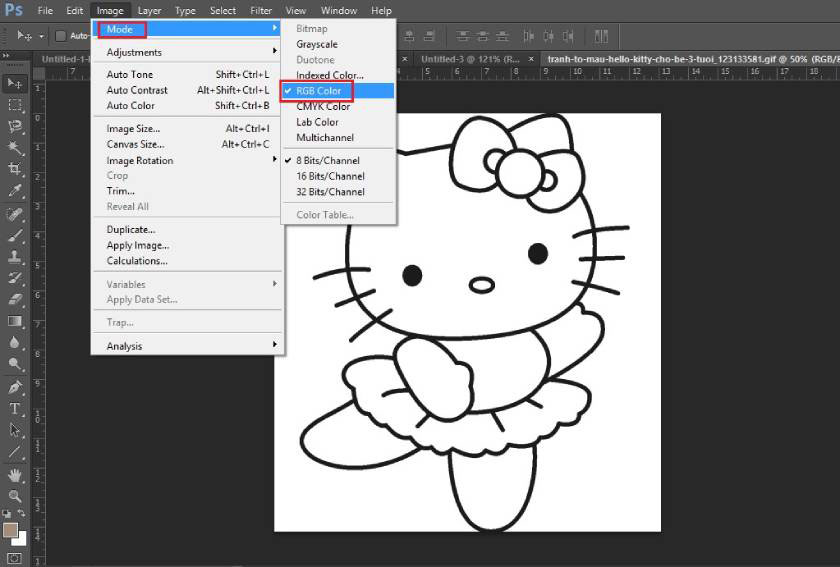Open the Filter menu

click(261, 10)
